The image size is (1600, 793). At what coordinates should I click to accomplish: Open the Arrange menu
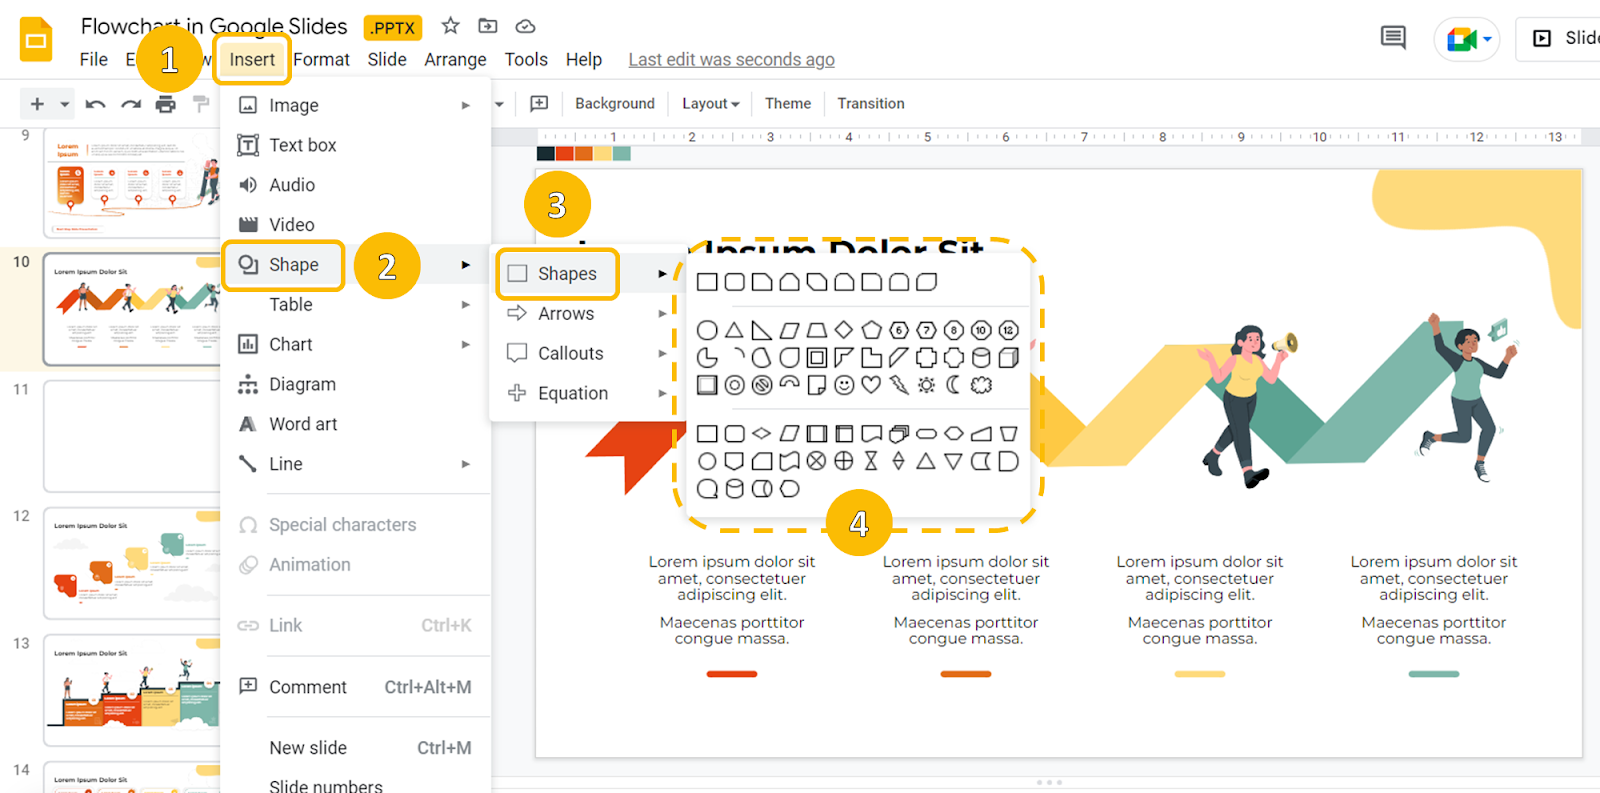coord(455,59)
